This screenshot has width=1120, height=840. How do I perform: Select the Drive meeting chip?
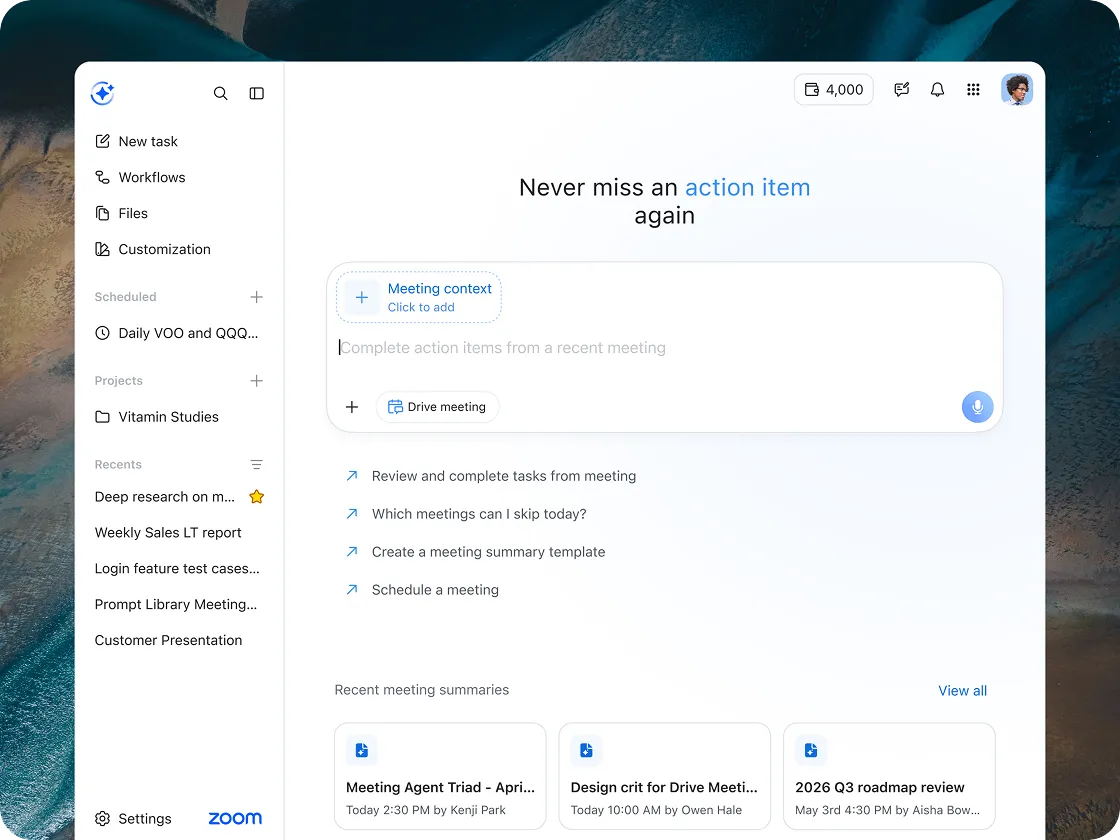click(437, 407)
